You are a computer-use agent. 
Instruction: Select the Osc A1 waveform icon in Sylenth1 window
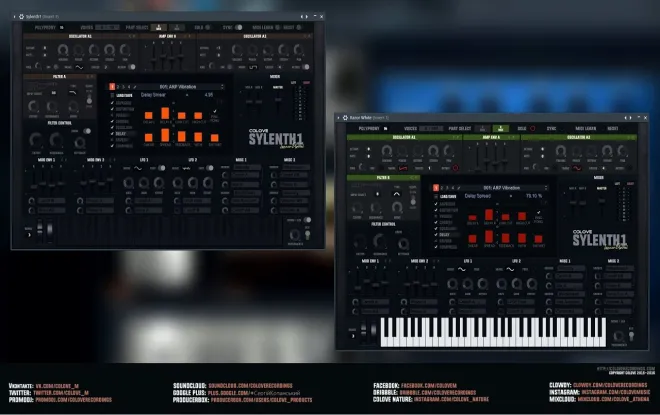point(79,67)
